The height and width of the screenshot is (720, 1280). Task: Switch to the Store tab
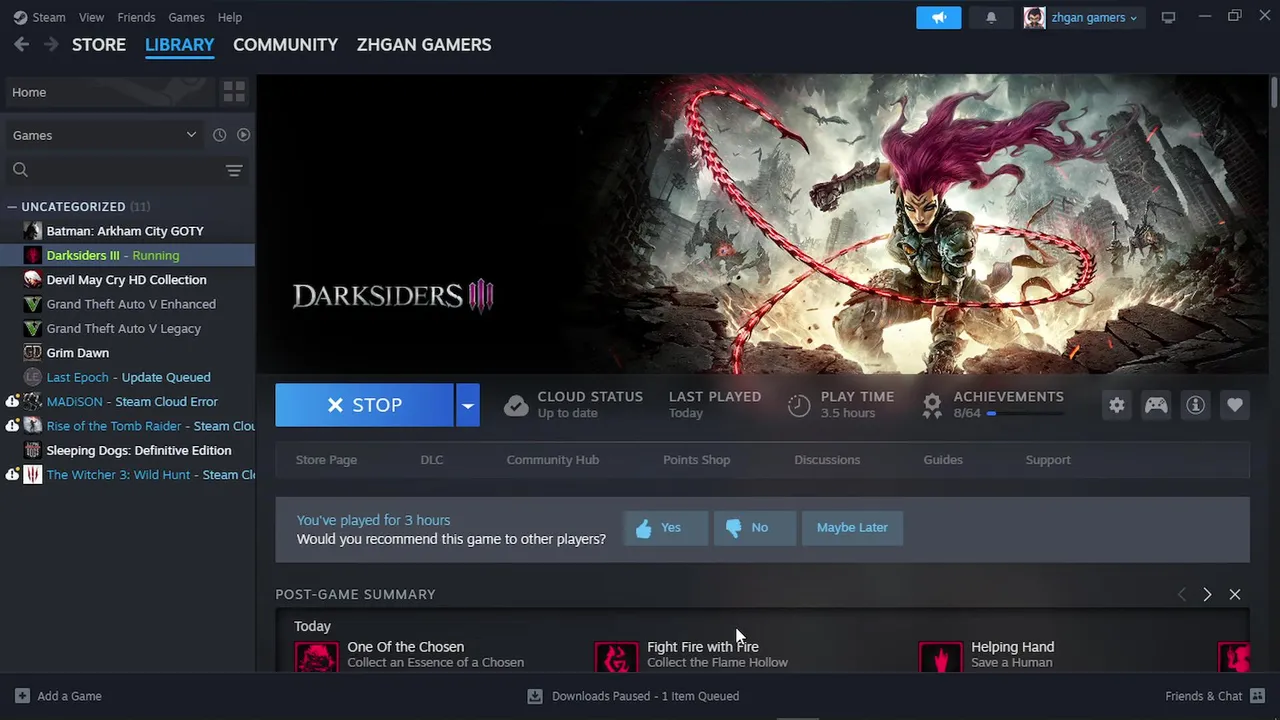click(x=99, y=45)
